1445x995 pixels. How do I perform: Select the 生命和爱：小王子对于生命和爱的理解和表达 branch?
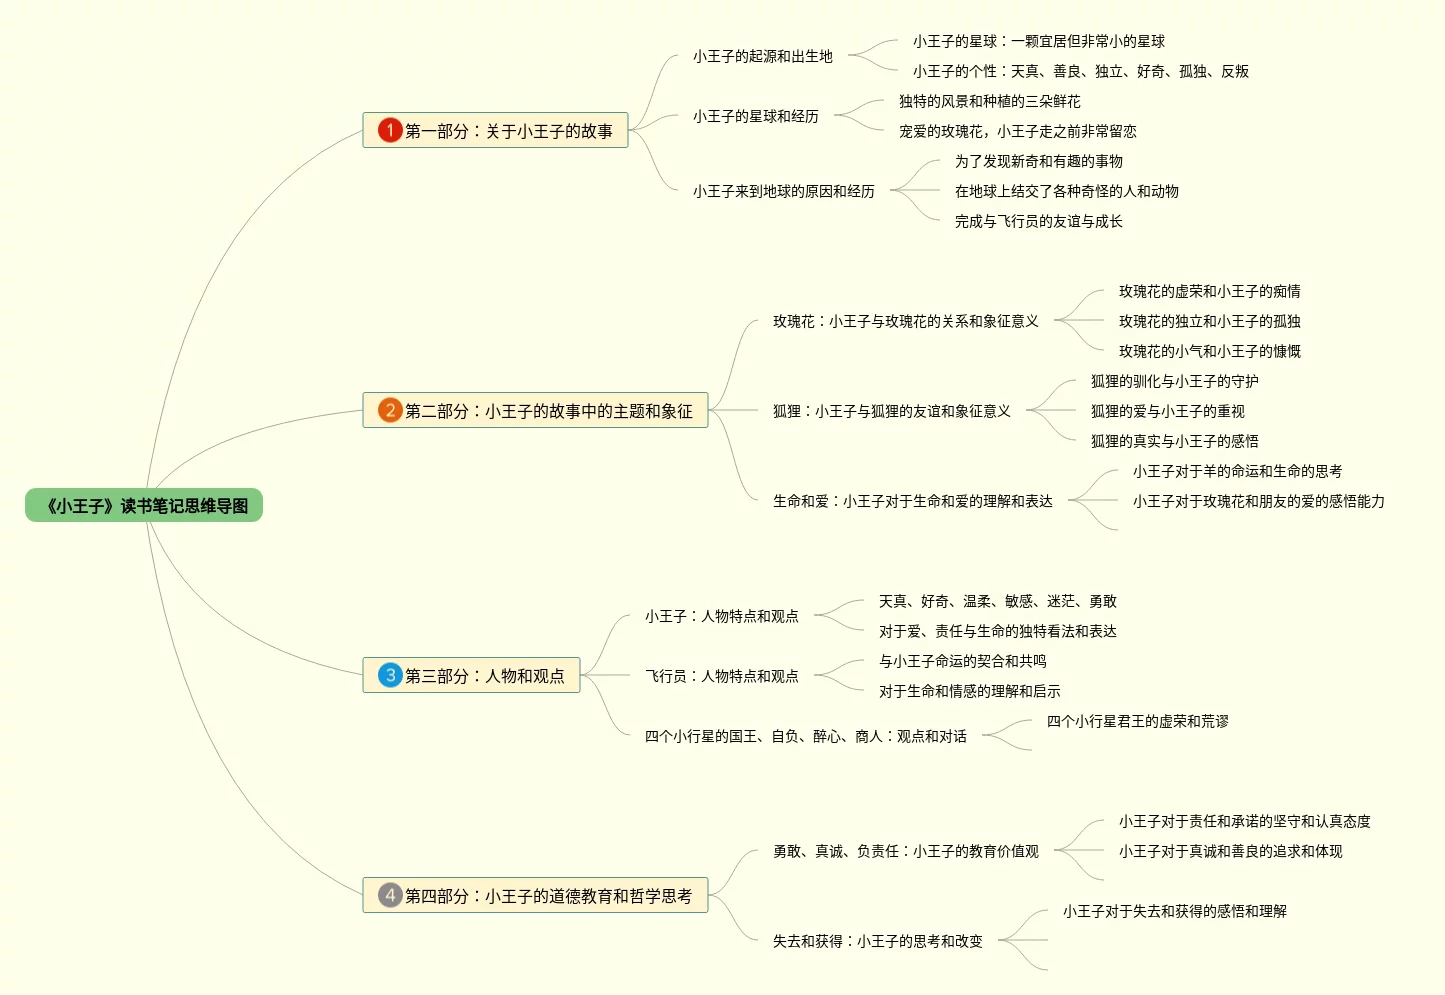pyautogui.click(x=913, y=501)
